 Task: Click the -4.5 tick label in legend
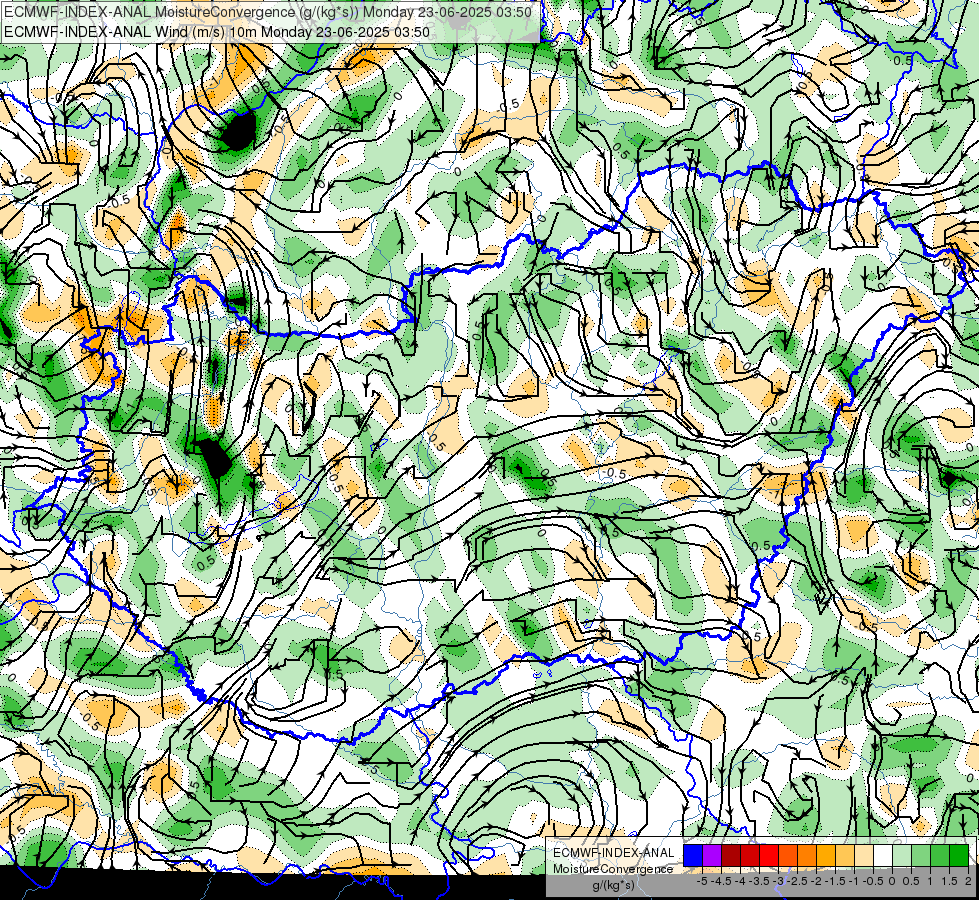[721, 881]
